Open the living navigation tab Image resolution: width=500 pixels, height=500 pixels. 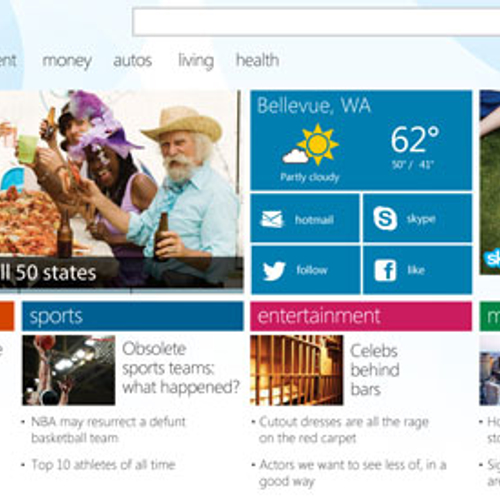pyautogui.click(x=196, y=61)
